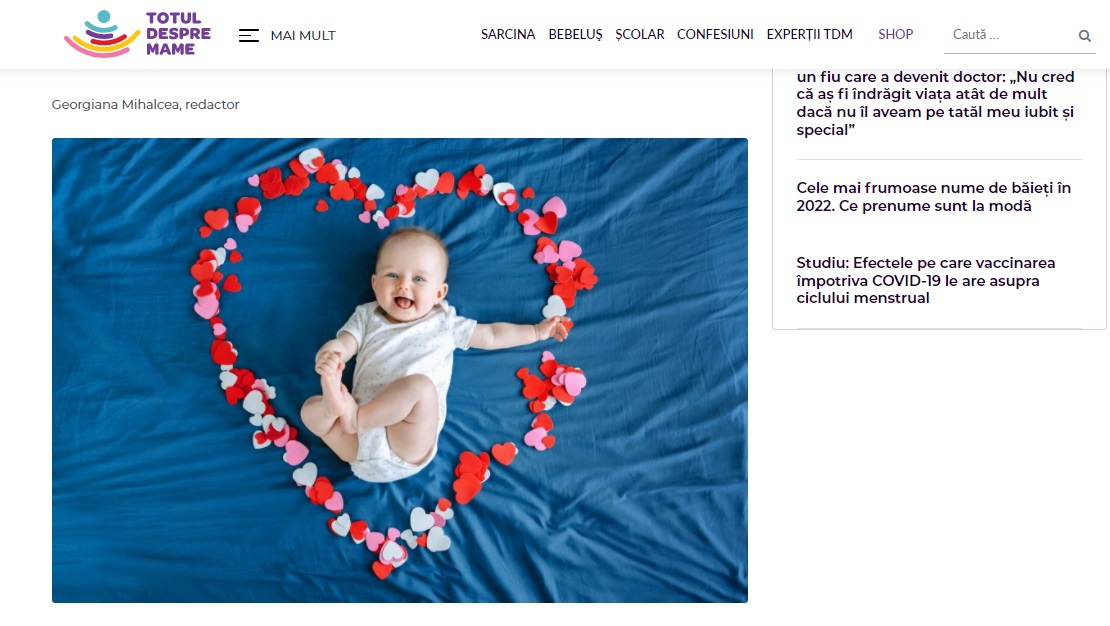This screenshot has height=626, width=1110.
Task: Visit the SHOP link
Action: click(x=896, y=34)
